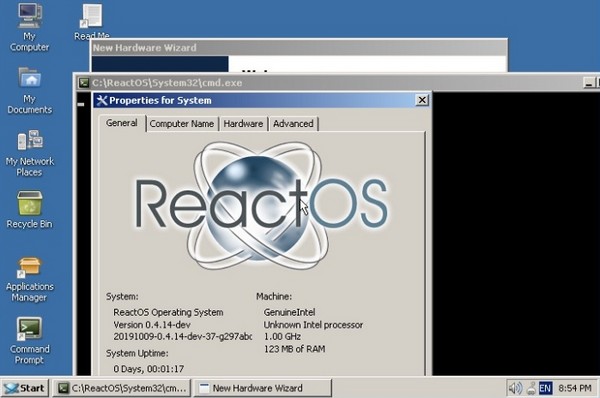Viewport: 600px width, 398px height.
Task: Click the 'Version 0.4.14-dev' text
Action: pos(152,325)
